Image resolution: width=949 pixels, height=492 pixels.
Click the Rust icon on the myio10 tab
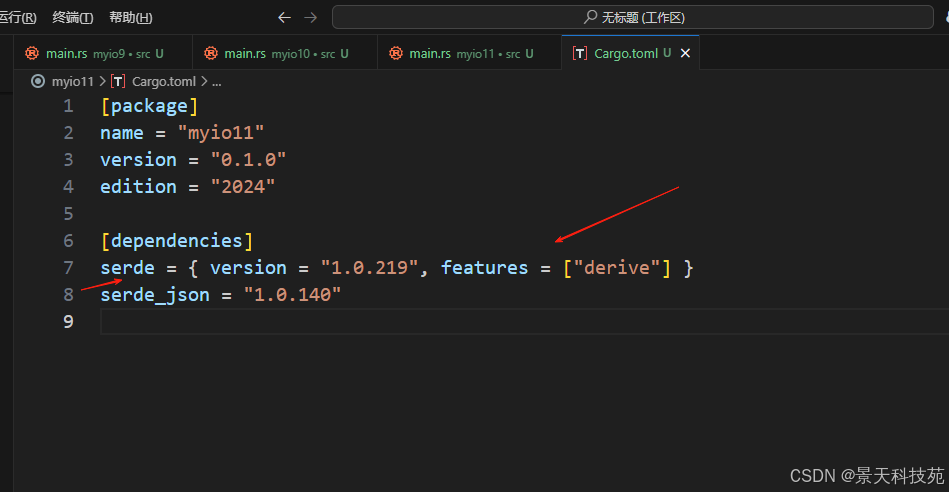[211, 53]
